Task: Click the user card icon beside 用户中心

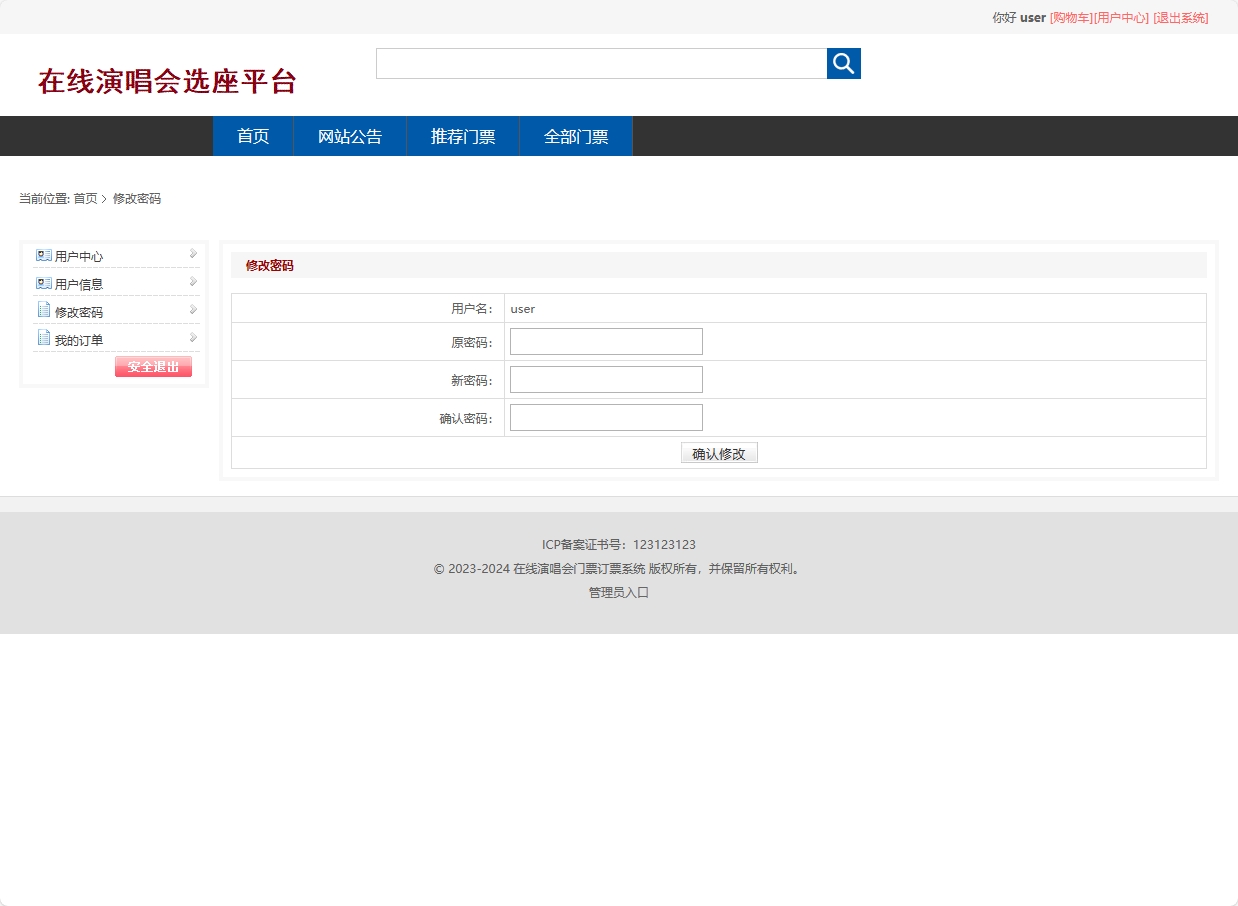Action: click(44, 255)
